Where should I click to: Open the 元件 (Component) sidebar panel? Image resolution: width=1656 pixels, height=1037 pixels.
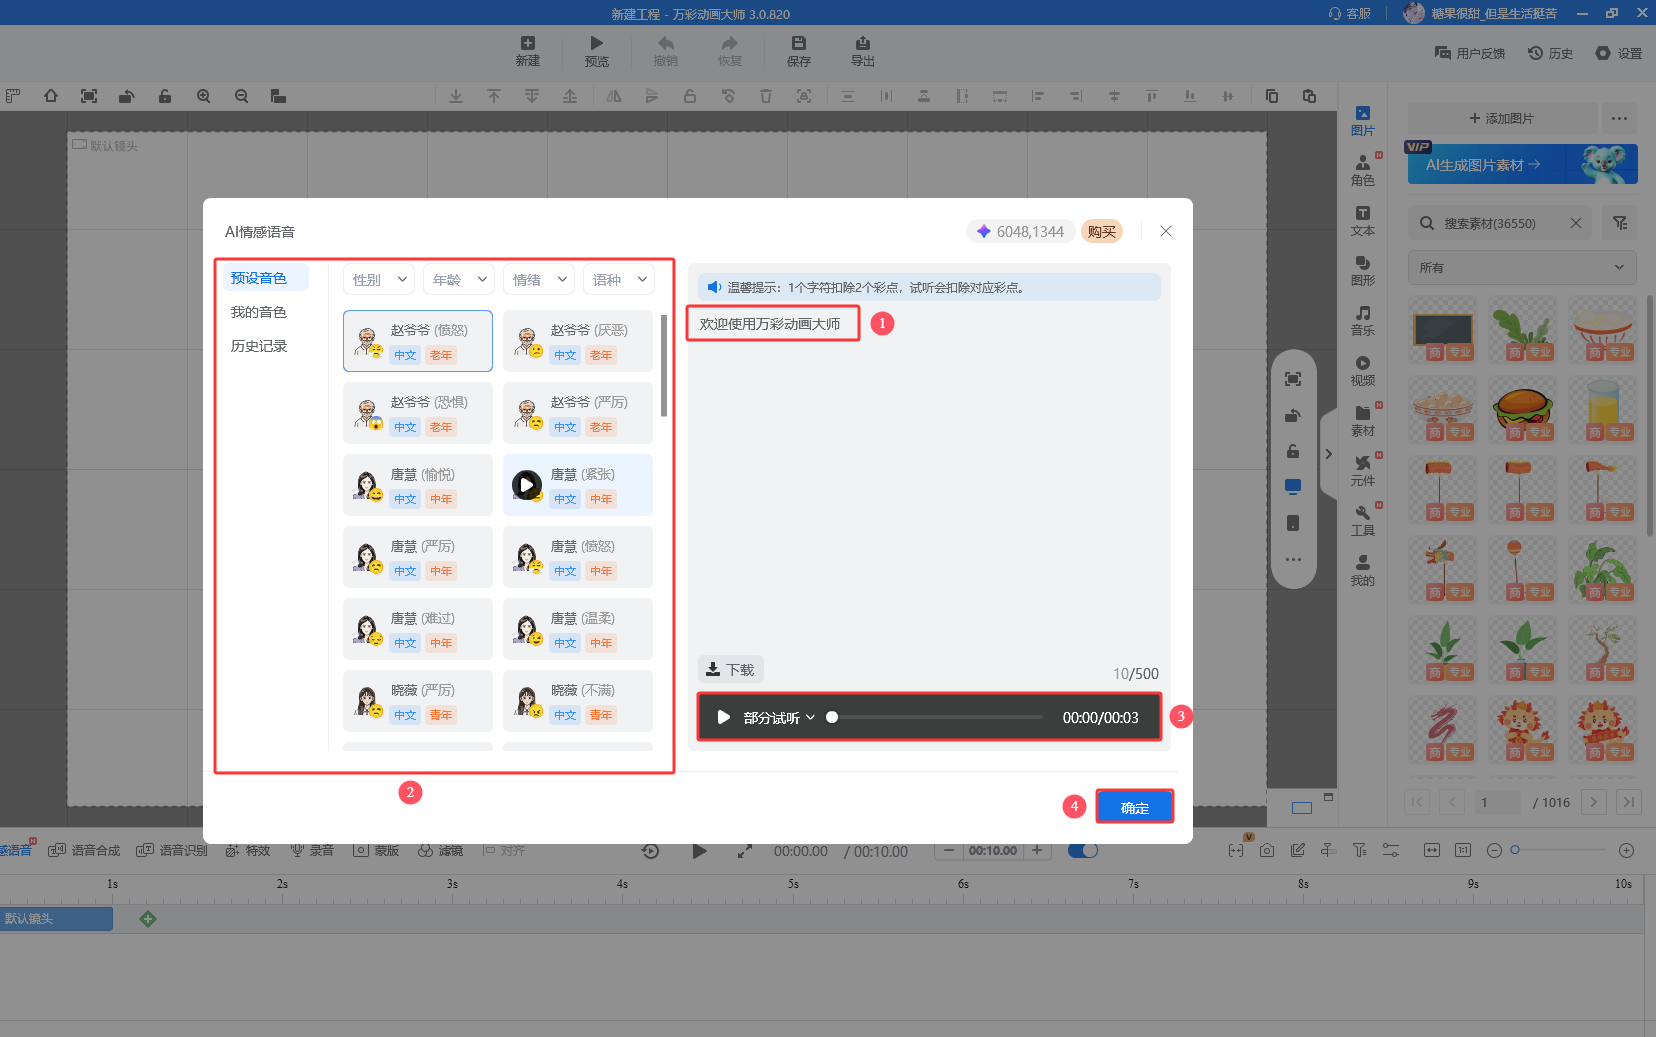(1362, 471)
